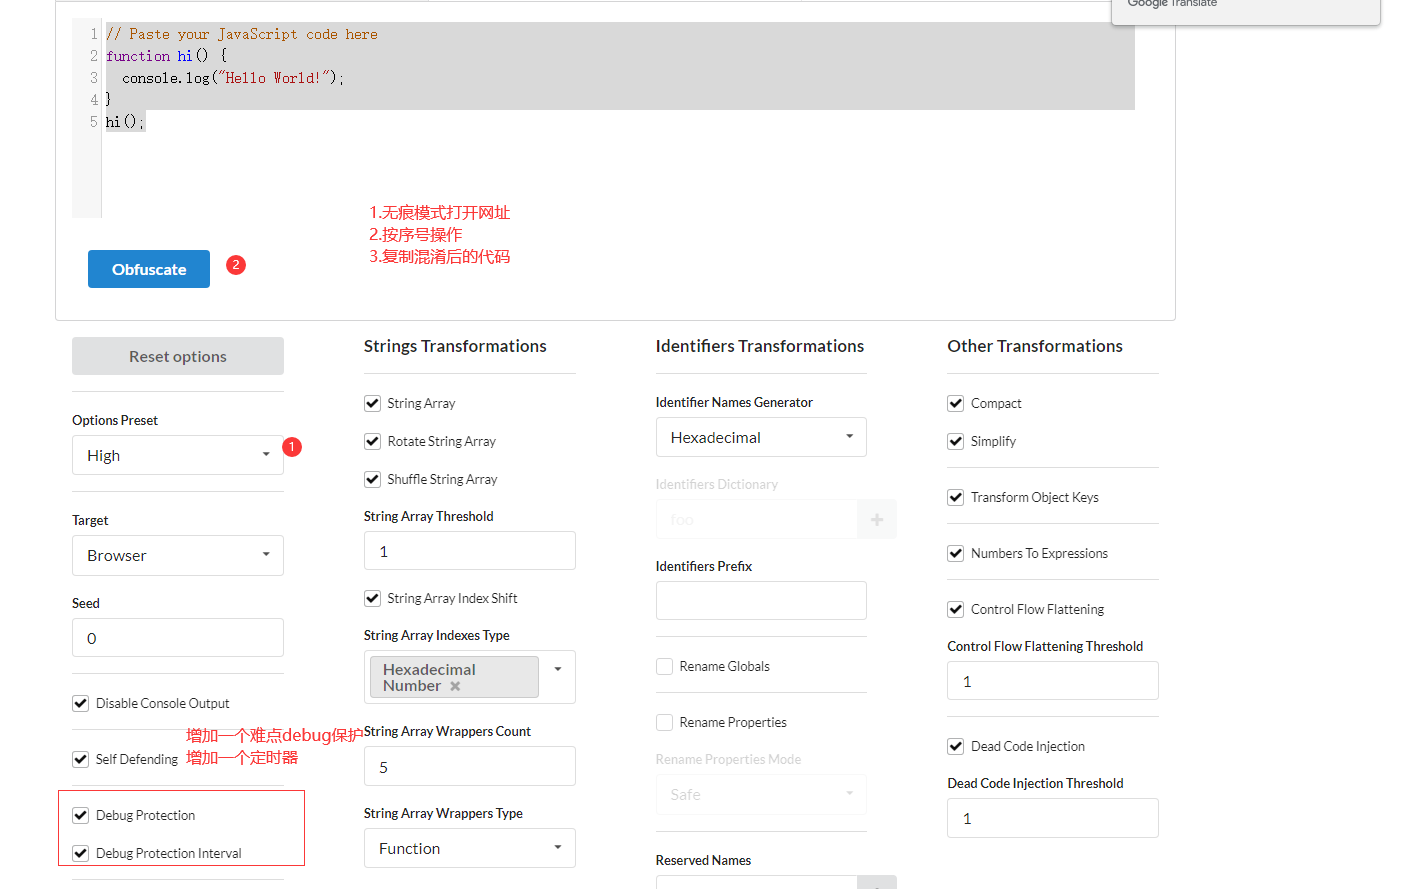This screenshot has width=1402, height=889.
Task: Open the Options Preset dropdown
Action: (x=178, y=455)
